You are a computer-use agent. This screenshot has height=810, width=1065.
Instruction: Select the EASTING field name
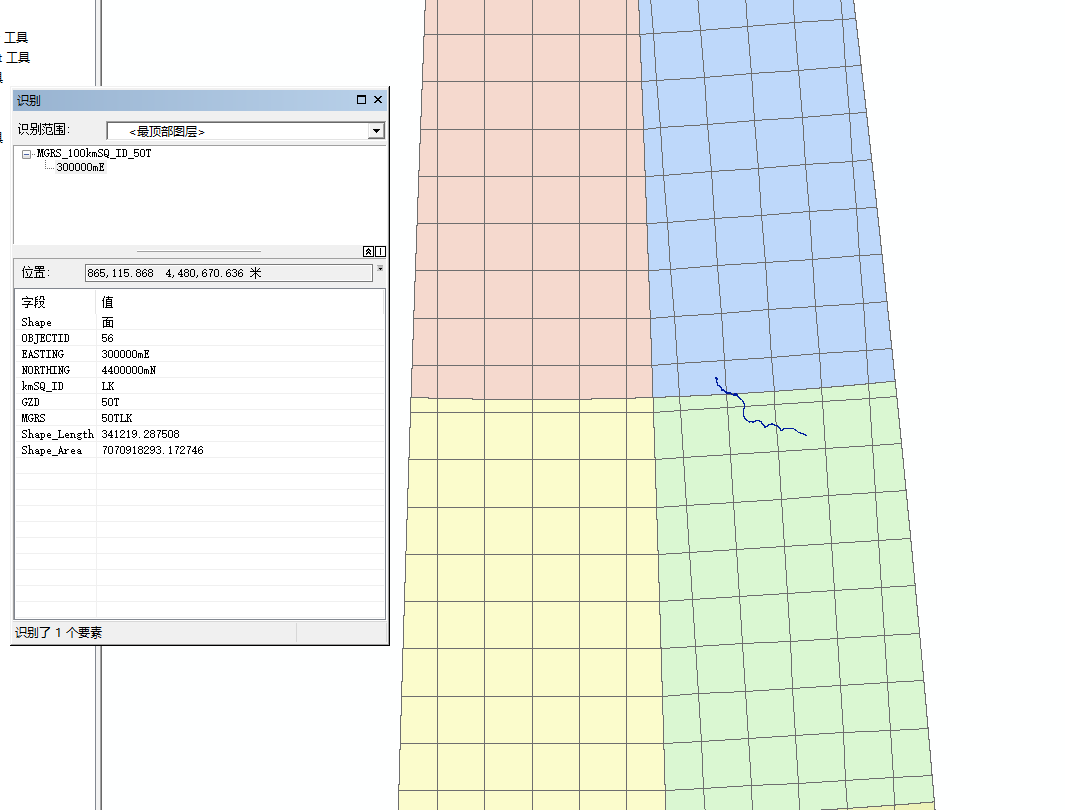[43, 354]
